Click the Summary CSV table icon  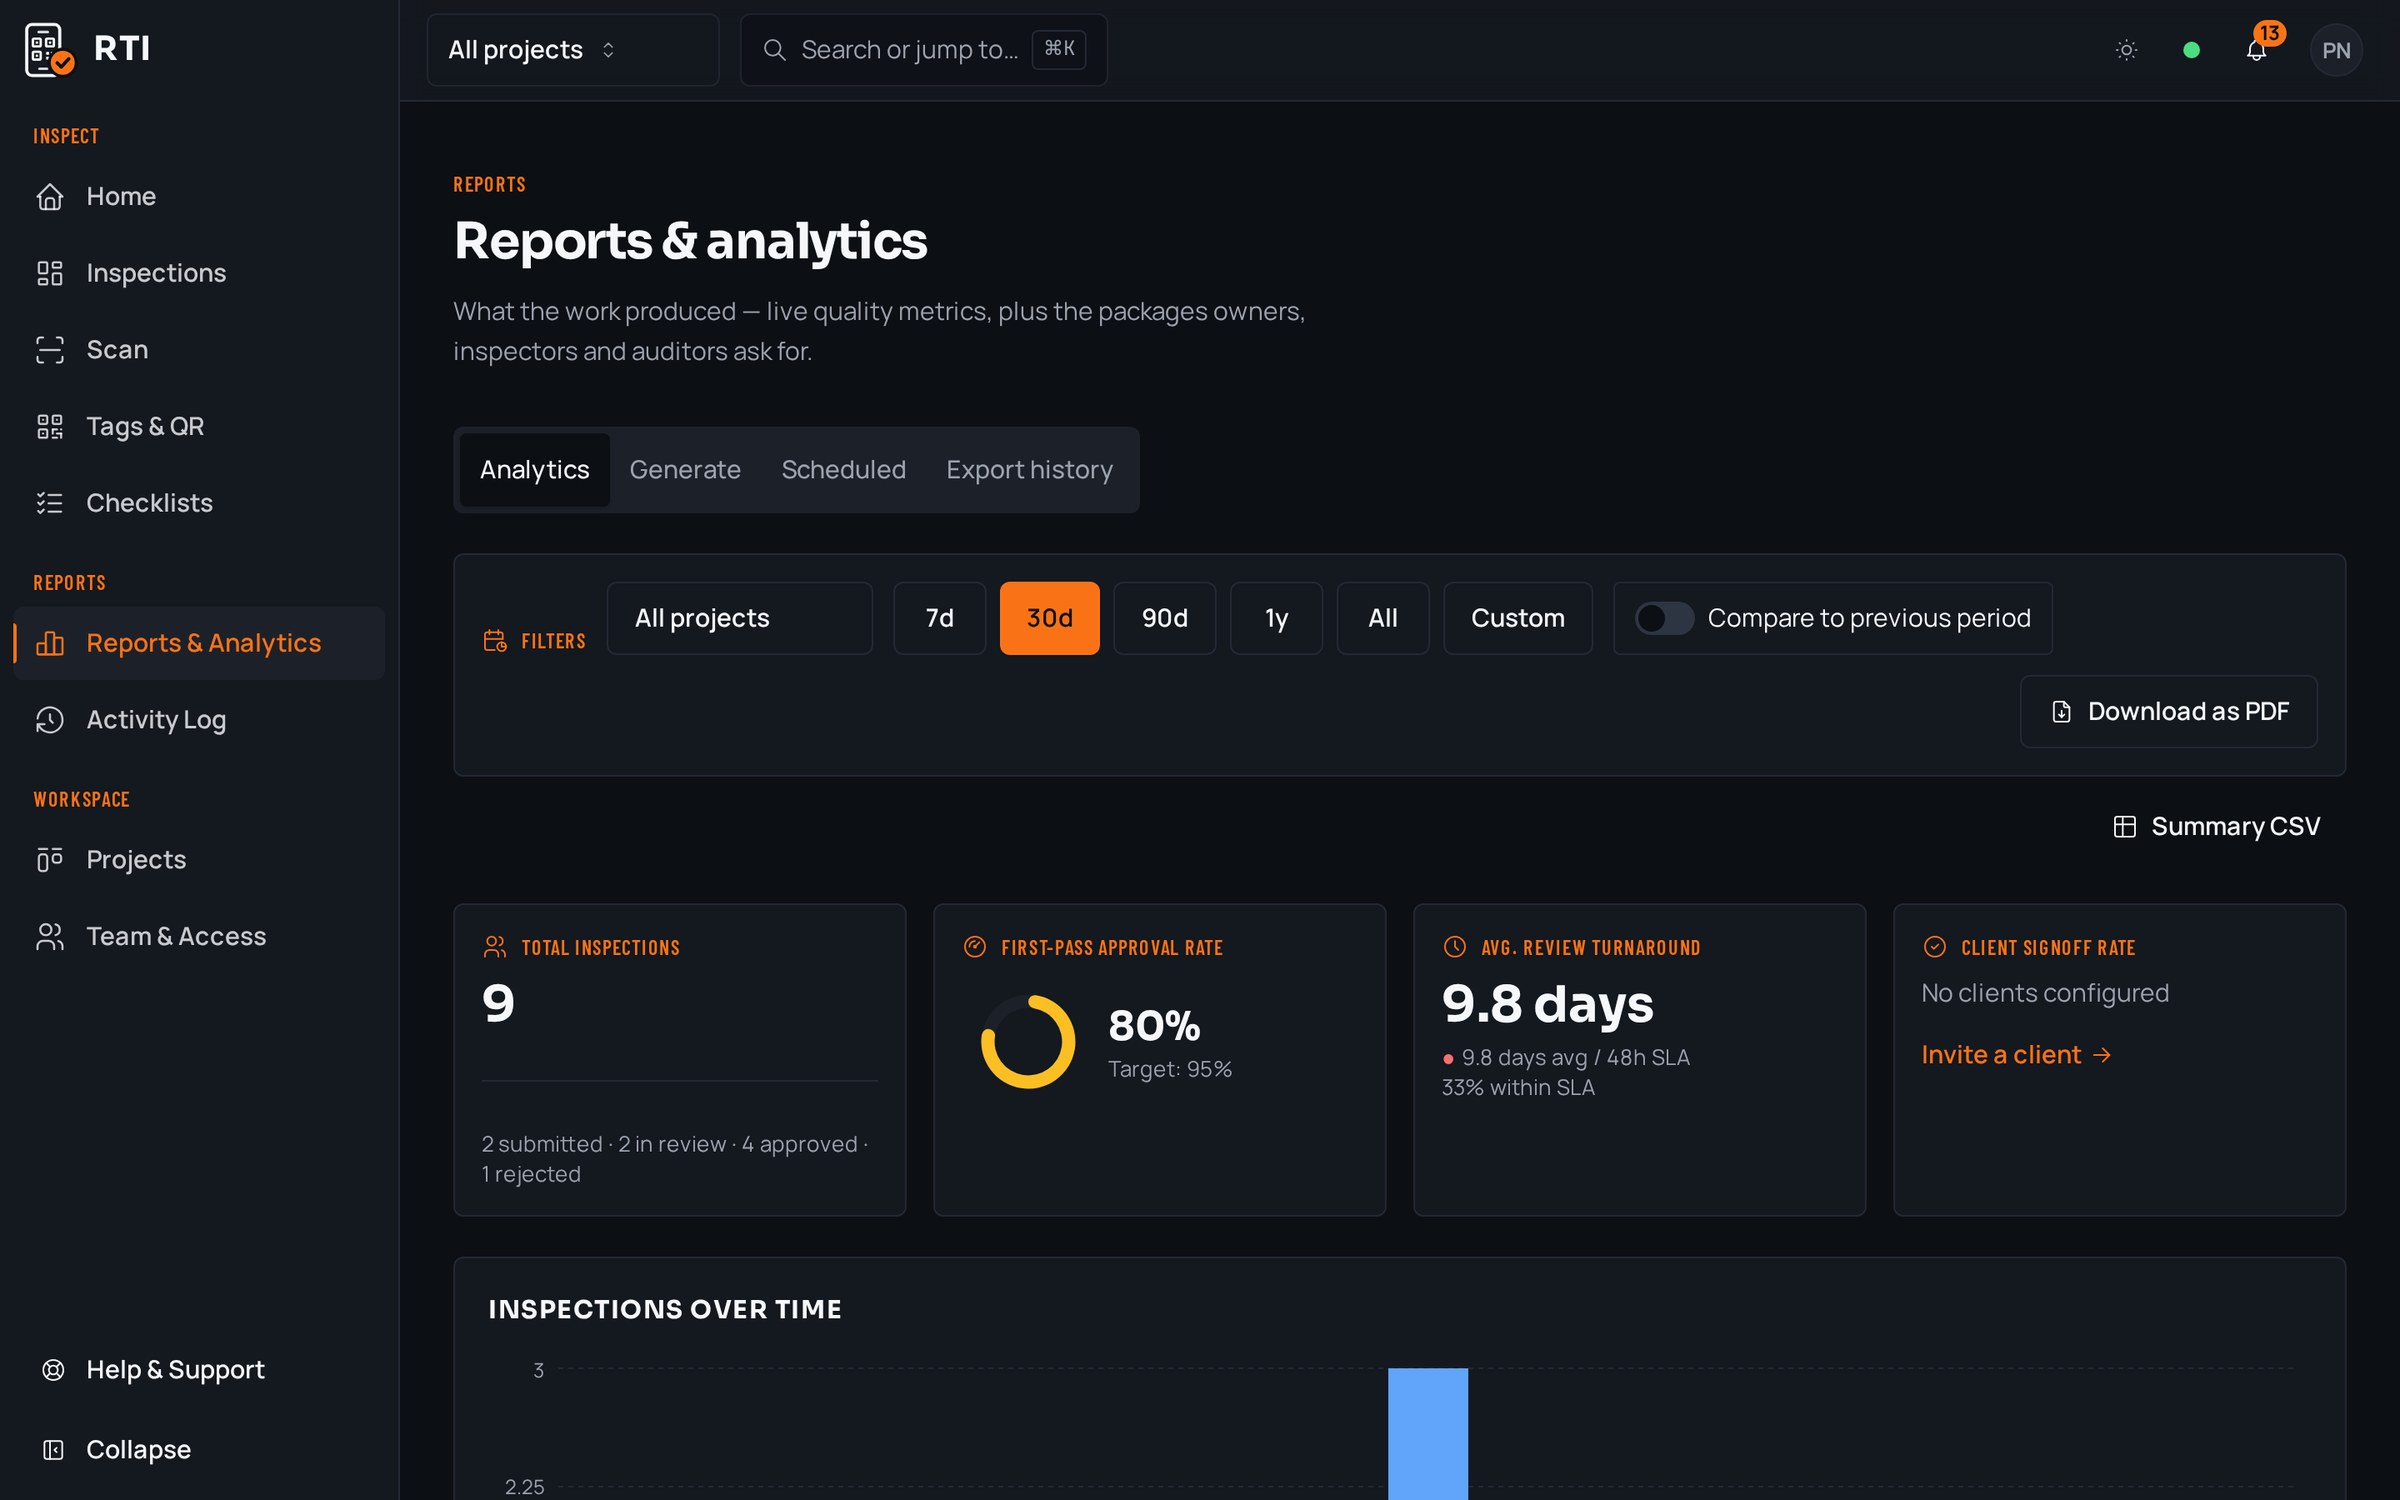coord(2125,827)
